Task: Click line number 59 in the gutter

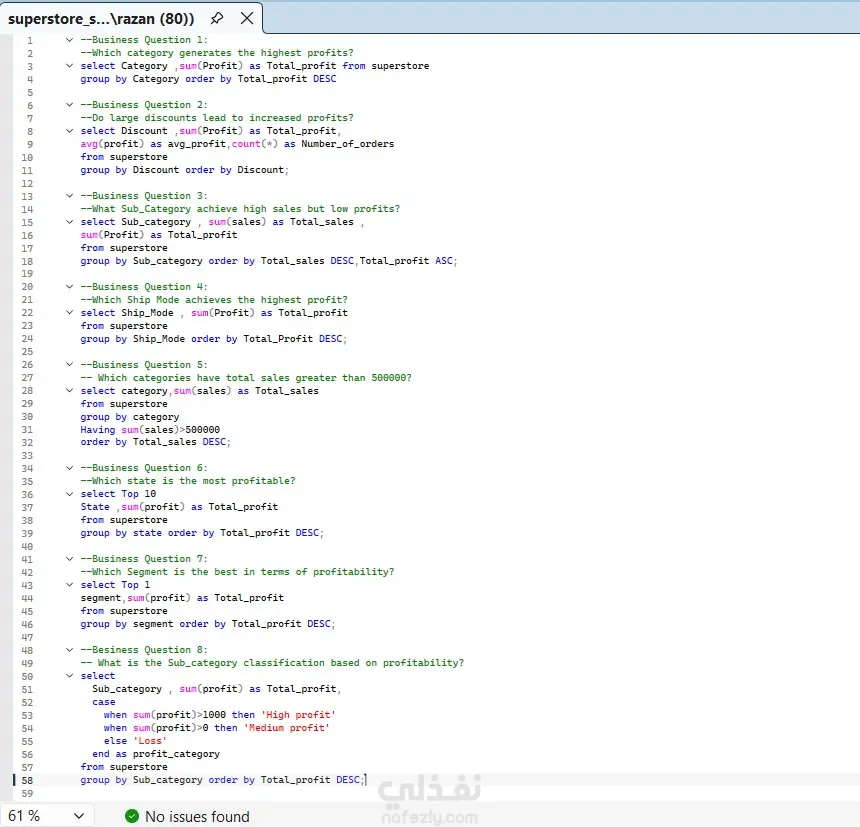Action: (x=27, y=794)
